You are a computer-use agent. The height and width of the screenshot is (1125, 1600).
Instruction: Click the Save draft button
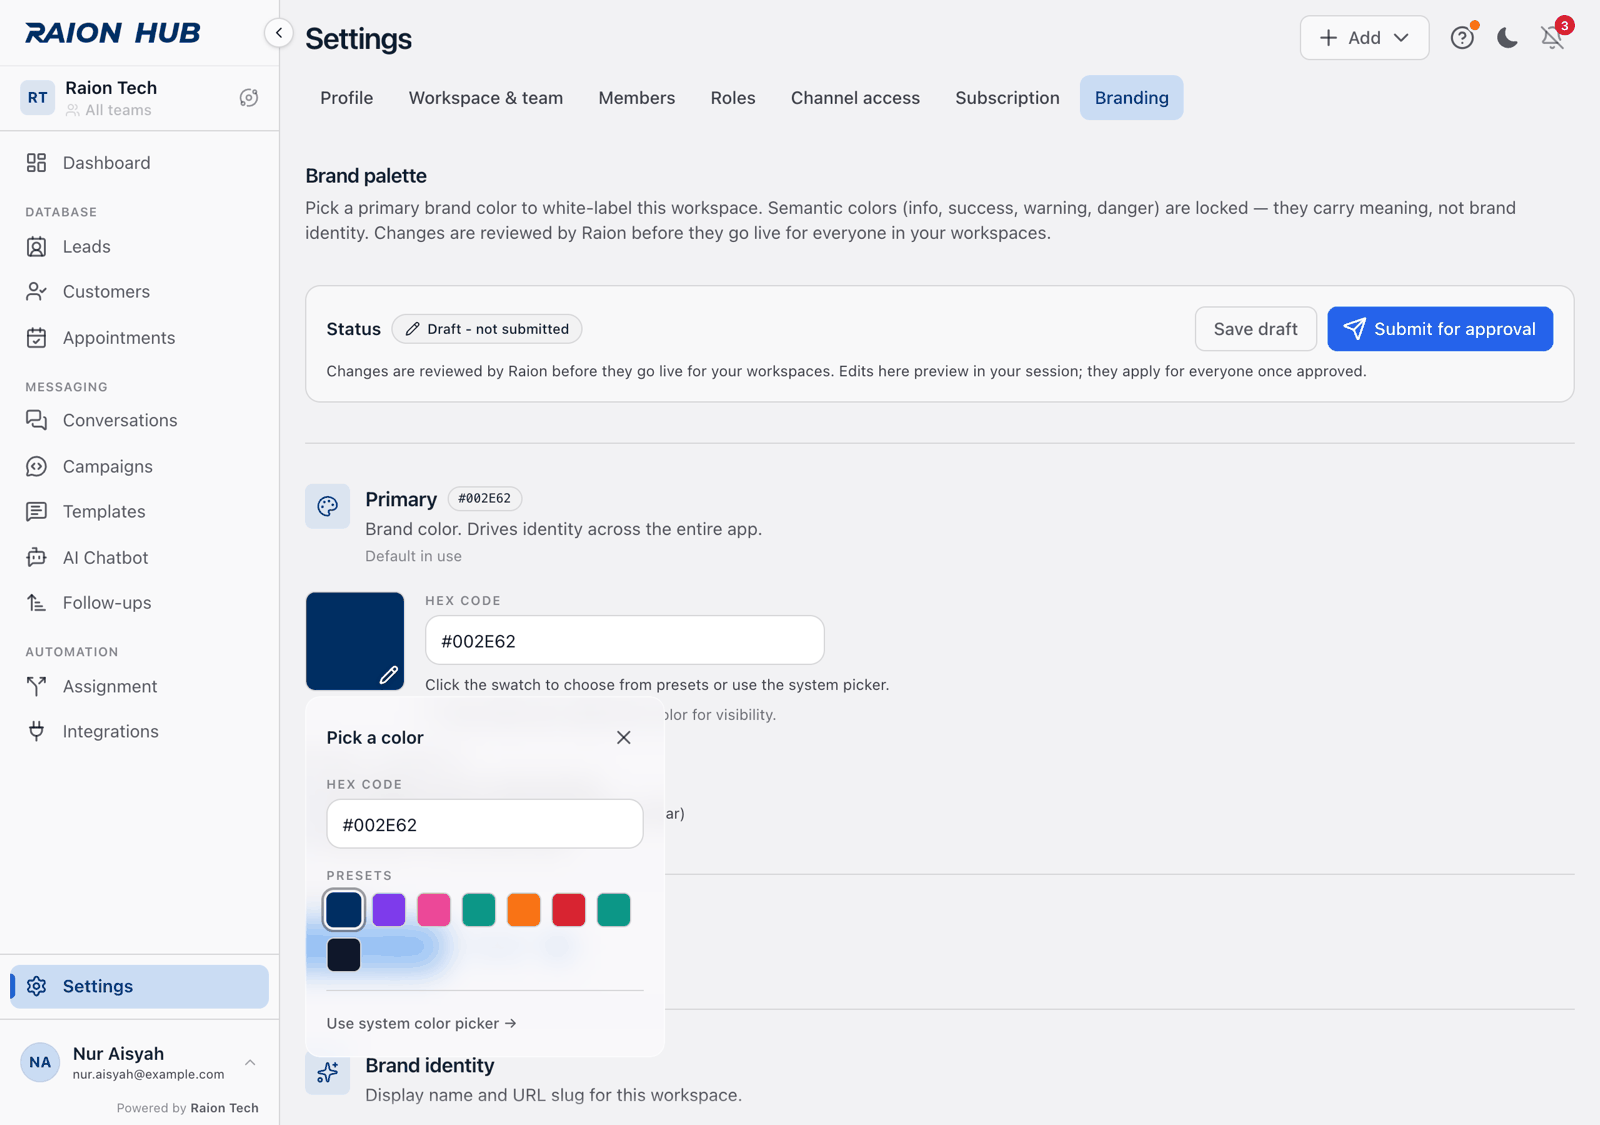(x=1256, y=329)
